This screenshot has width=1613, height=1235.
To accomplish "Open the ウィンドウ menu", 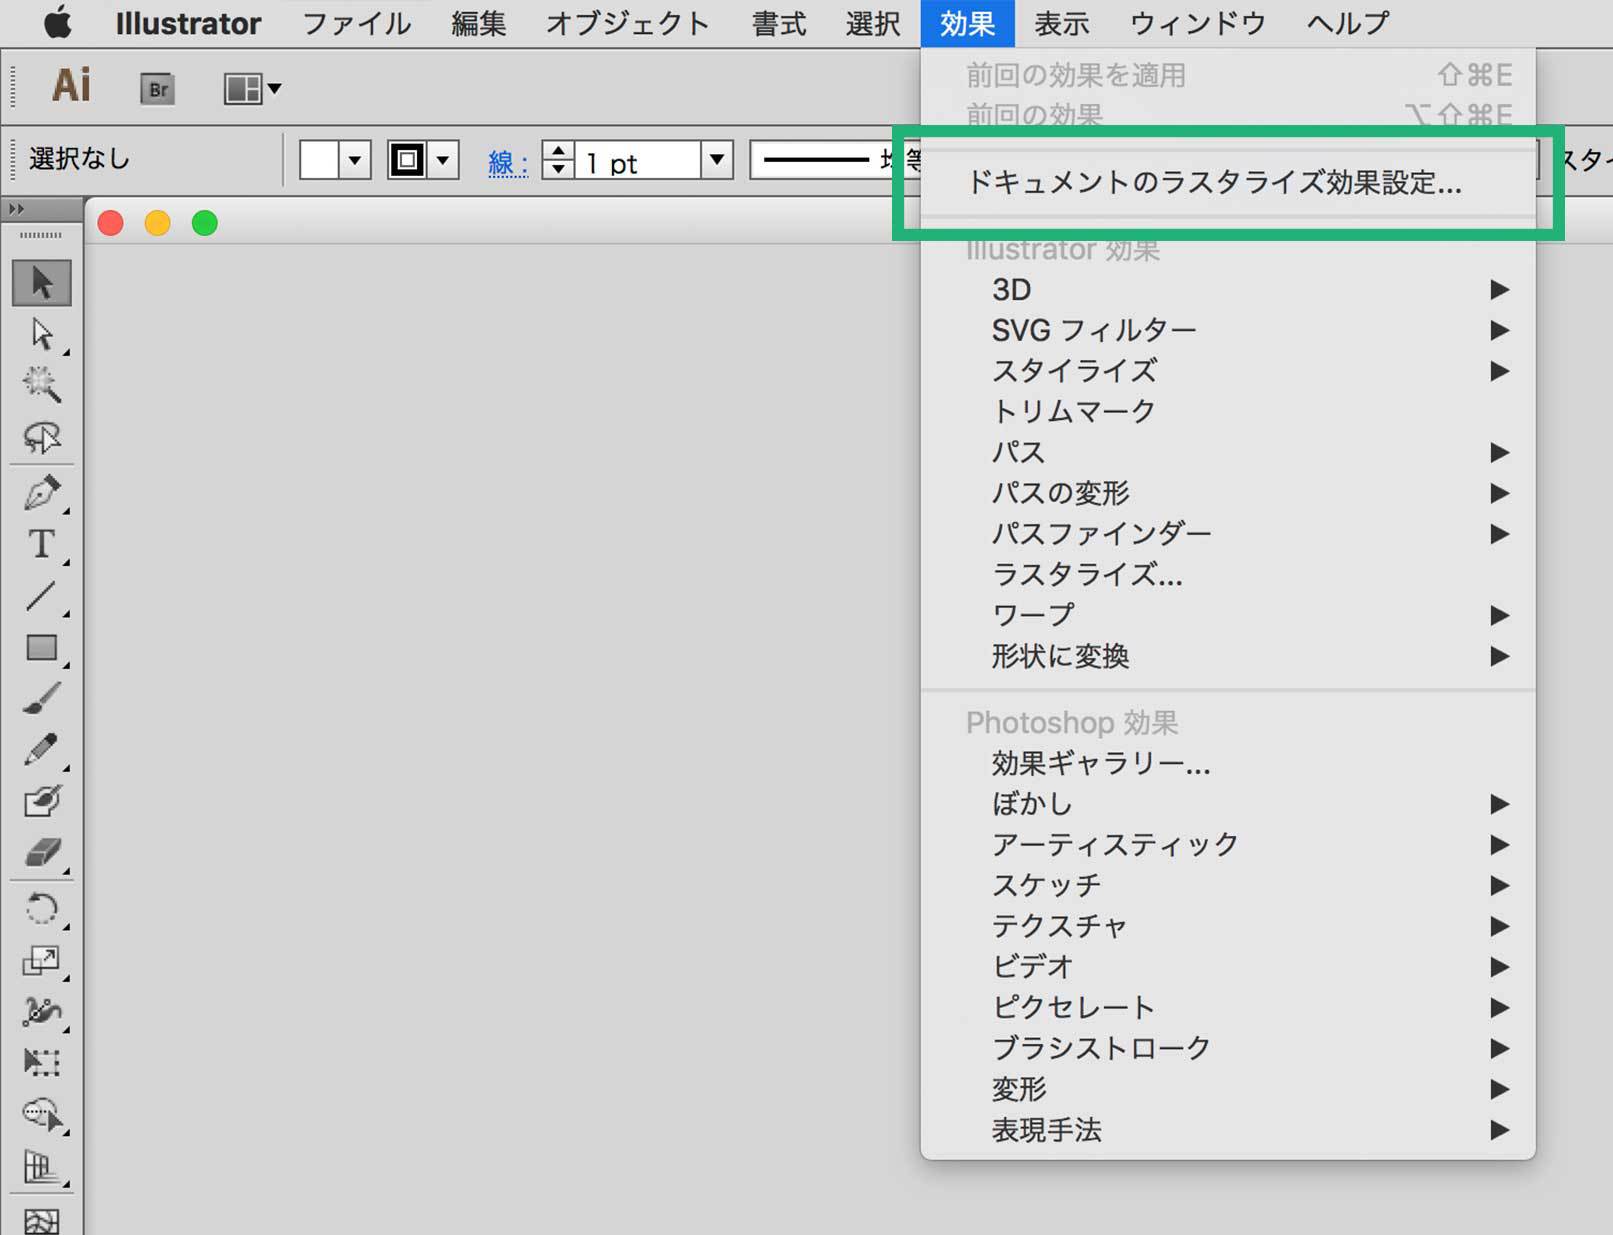I will 1197,23.
